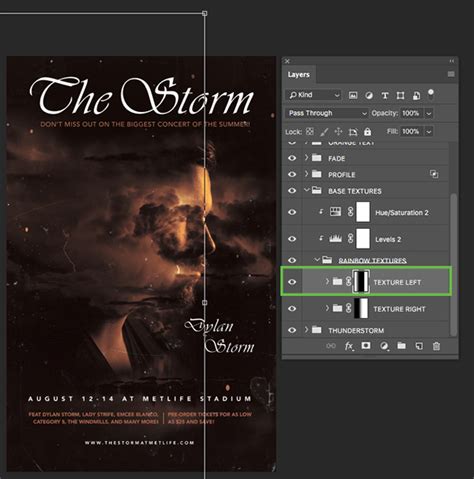Click the Hue/Saturation 2 adjustment icon

(335, 212)
